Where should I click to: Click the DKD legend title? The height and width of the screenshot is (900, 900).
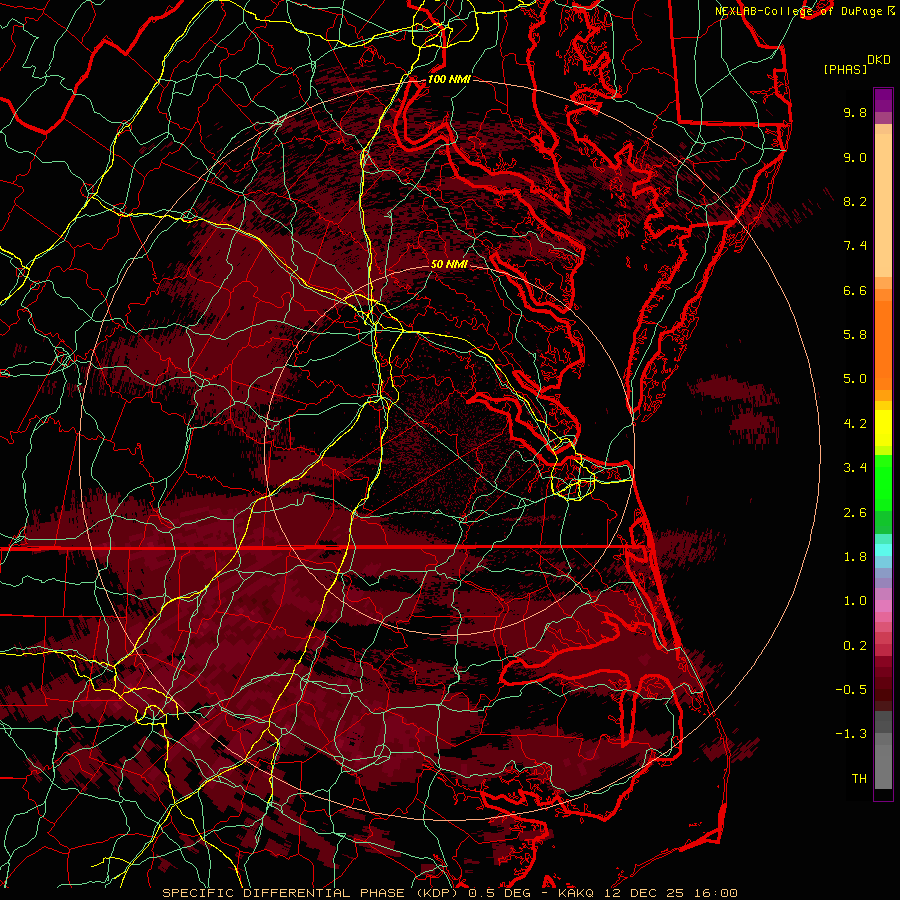(x=879, y=60)
